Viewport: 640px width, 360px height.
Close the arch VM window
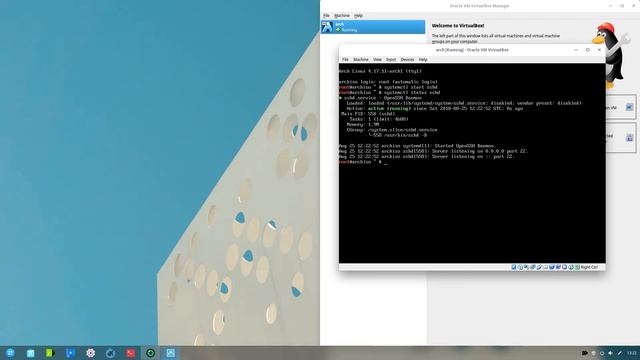[599, 50]
